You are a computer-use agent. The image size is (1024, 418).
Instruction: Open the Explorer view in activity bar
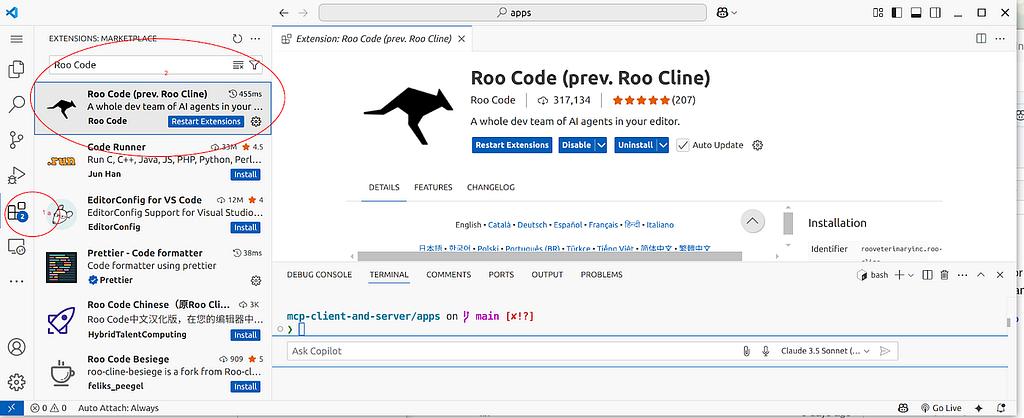click(x=16, y=69)
